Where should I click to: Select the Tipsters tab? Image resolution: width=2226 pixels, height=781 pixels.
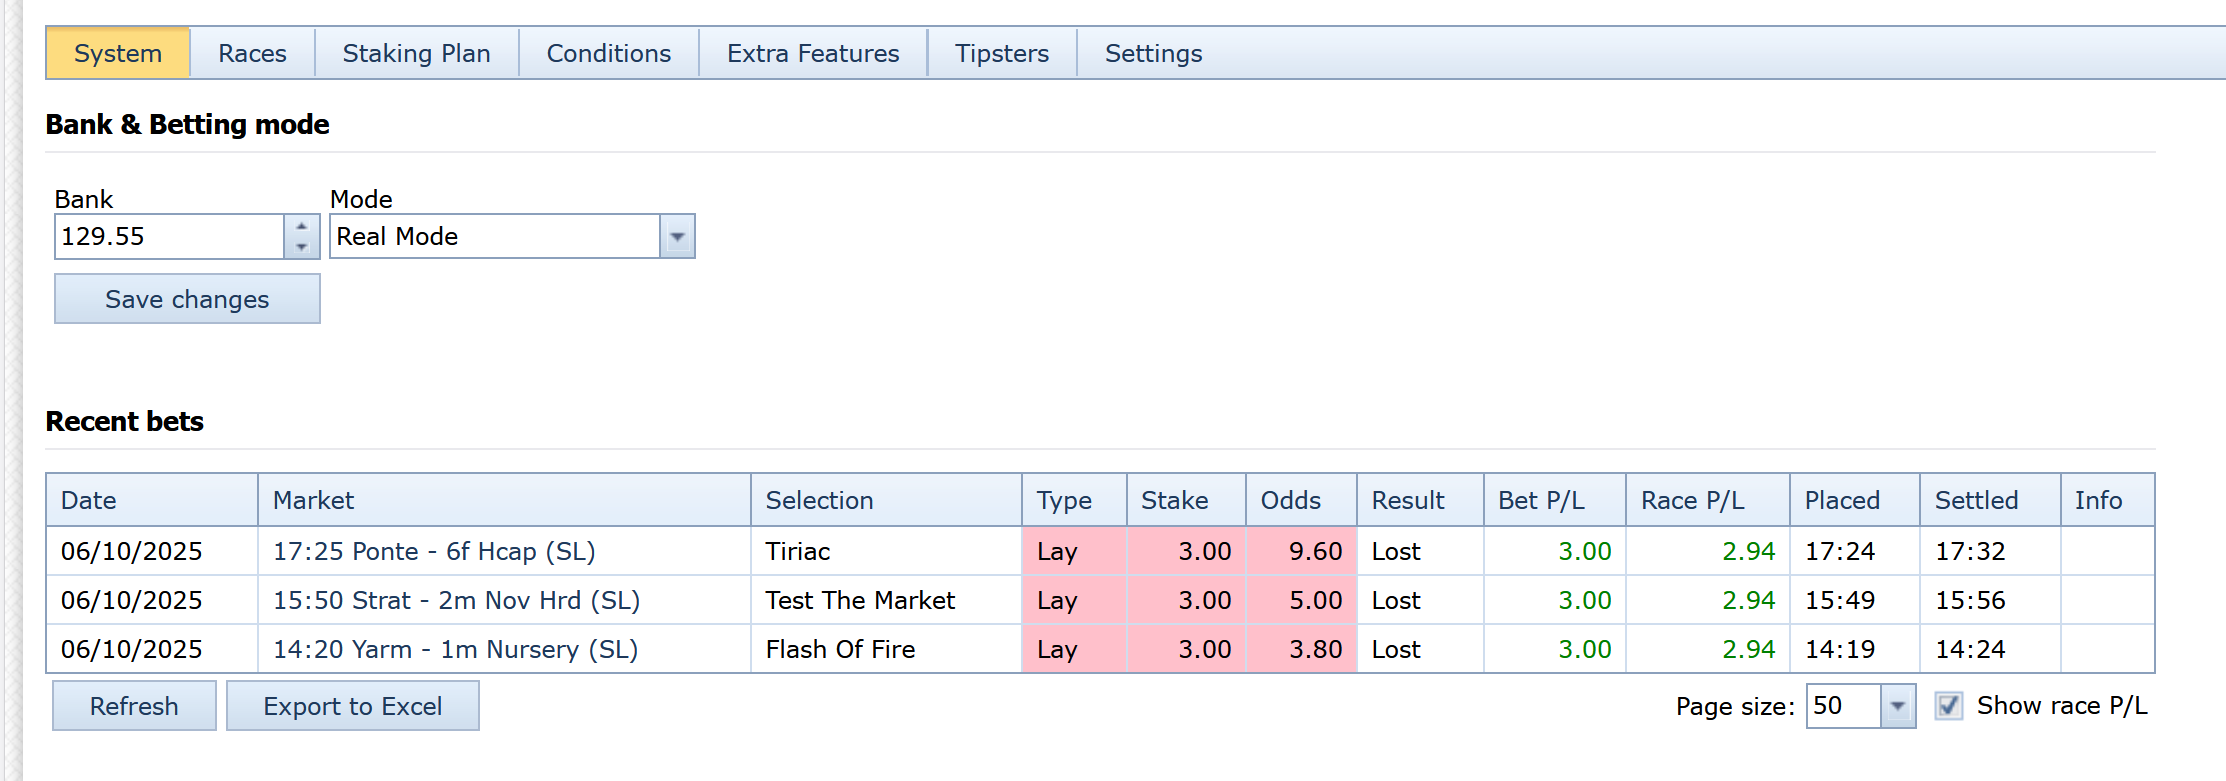pyautogui.click(x=1001, y=54)
